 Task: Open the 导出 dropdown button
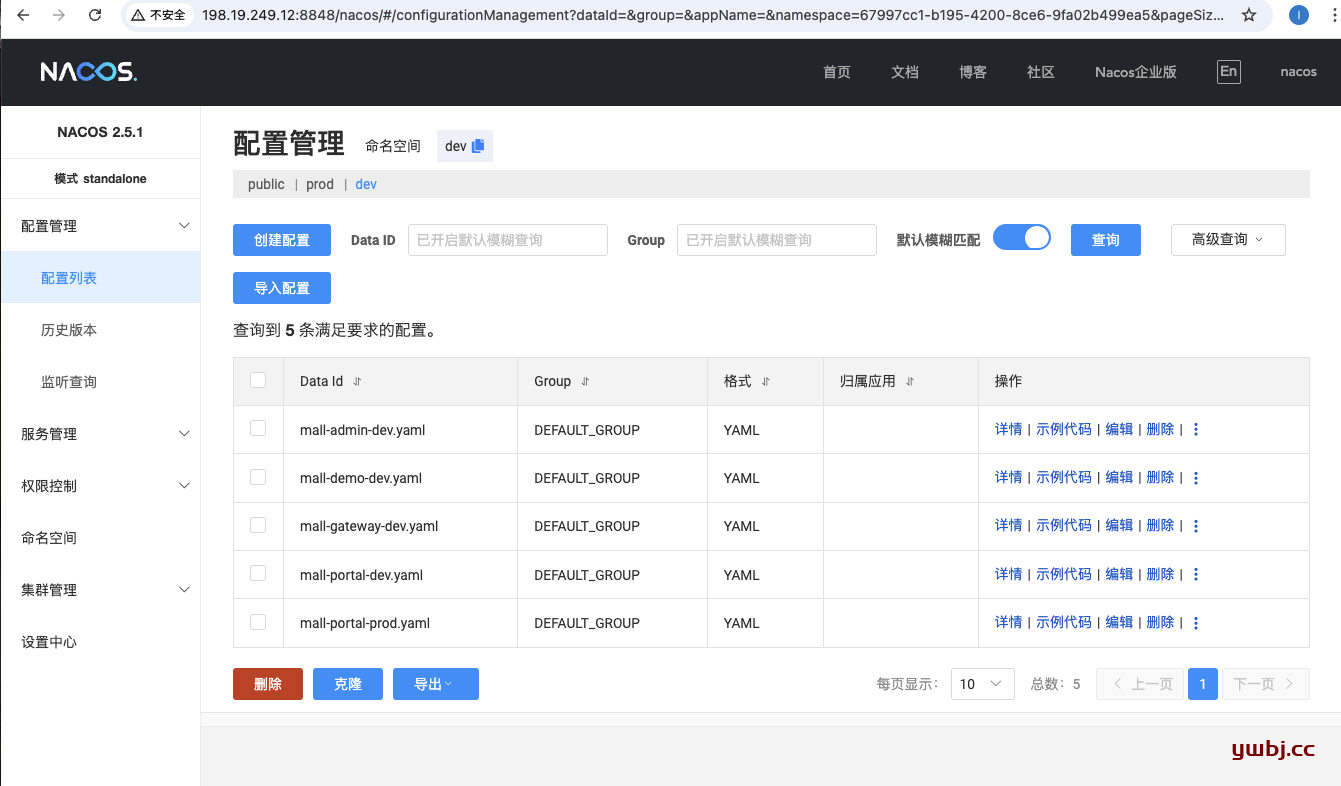tap(436, 684)
